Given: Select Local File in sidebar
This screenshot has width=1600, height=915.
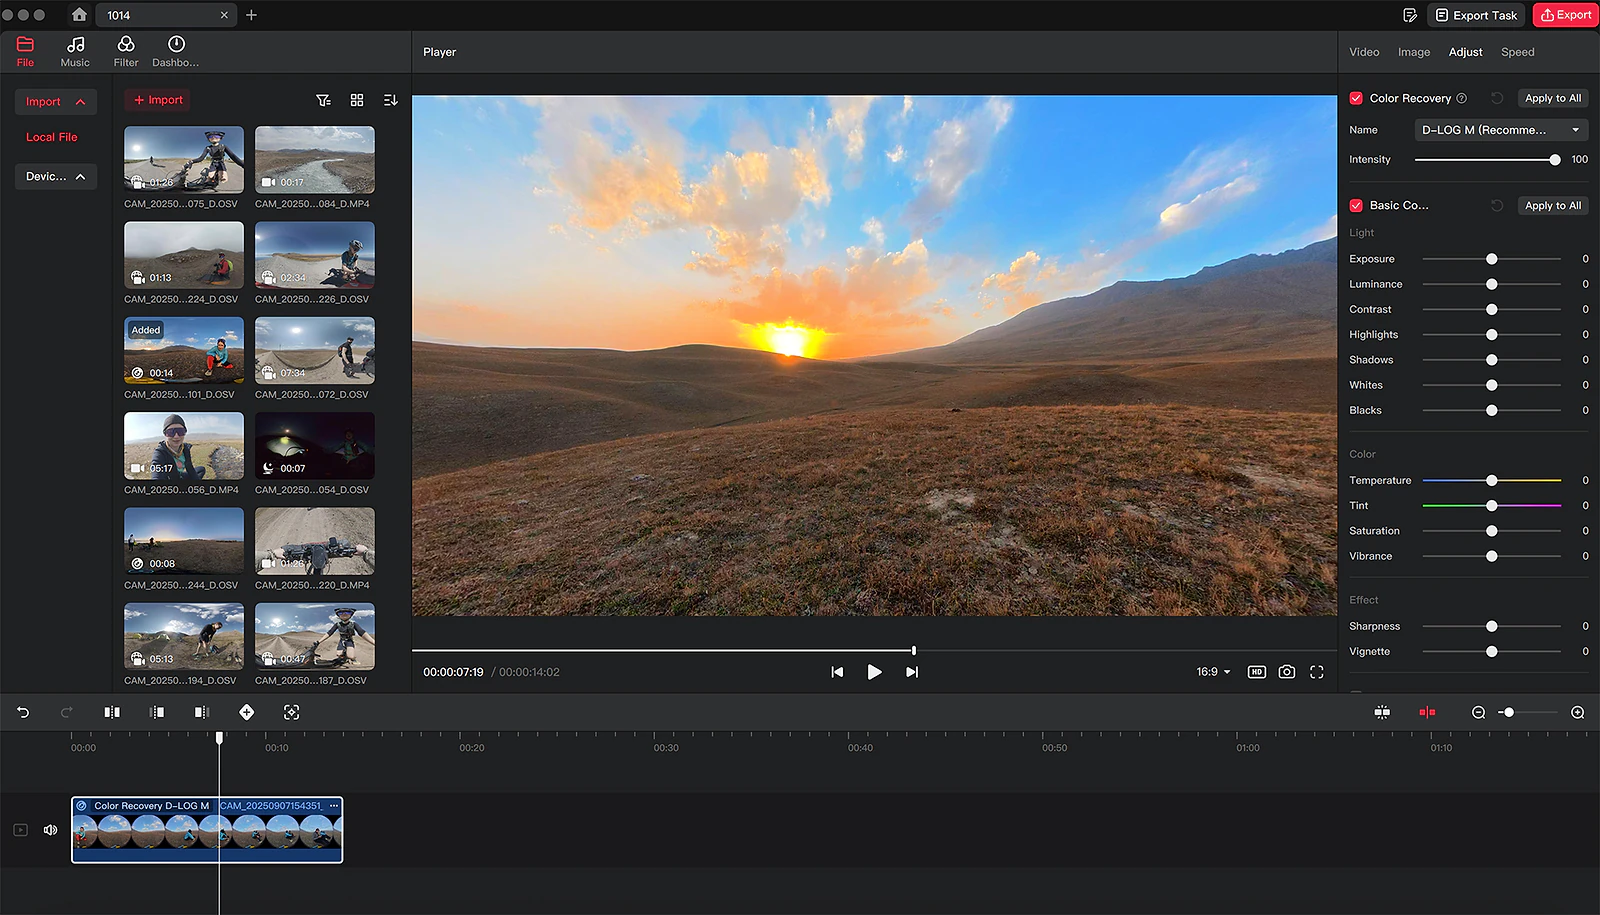Looking at the screenshot, I should [52, 137].
